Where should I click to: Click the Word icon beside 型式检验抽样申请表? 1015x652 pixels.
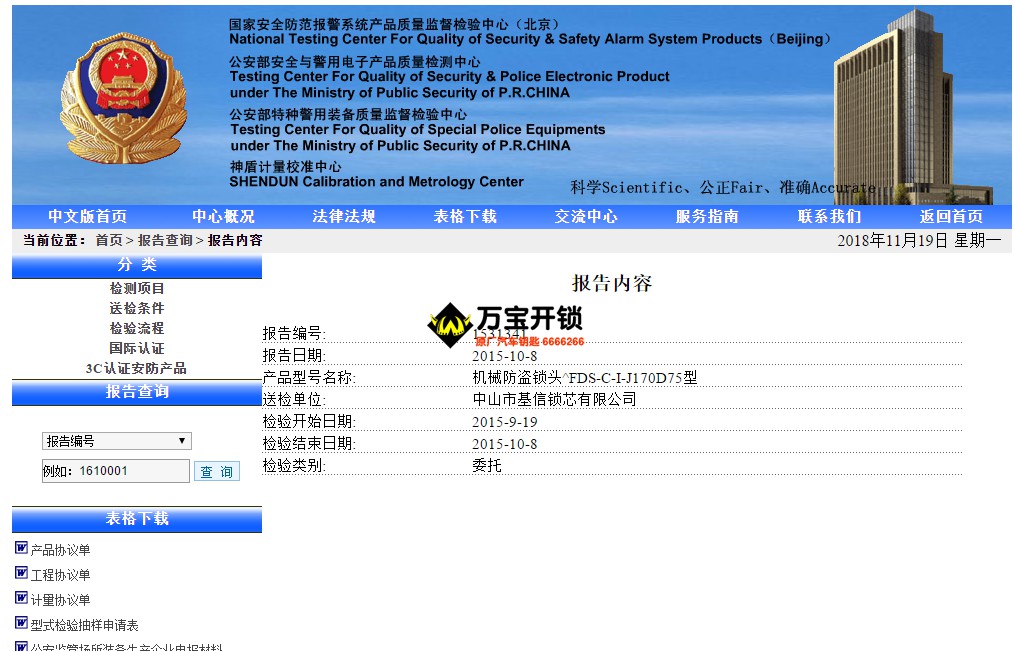tap(21, 623)
